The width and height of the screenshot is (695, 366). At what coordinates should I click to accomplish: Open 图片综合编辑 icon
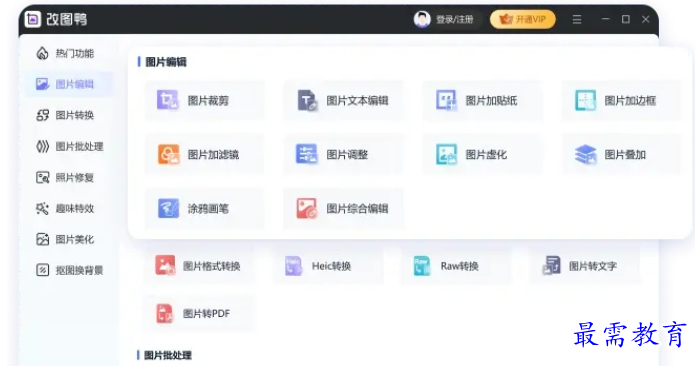307,208
